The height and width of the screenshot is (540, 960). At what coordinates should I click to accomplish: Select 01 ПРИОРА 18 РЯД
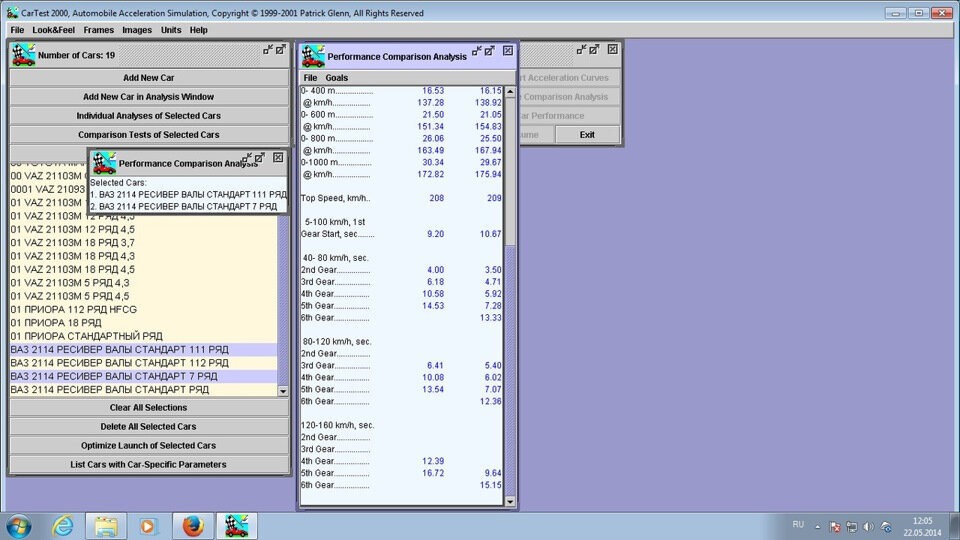(x=143, y=323)
